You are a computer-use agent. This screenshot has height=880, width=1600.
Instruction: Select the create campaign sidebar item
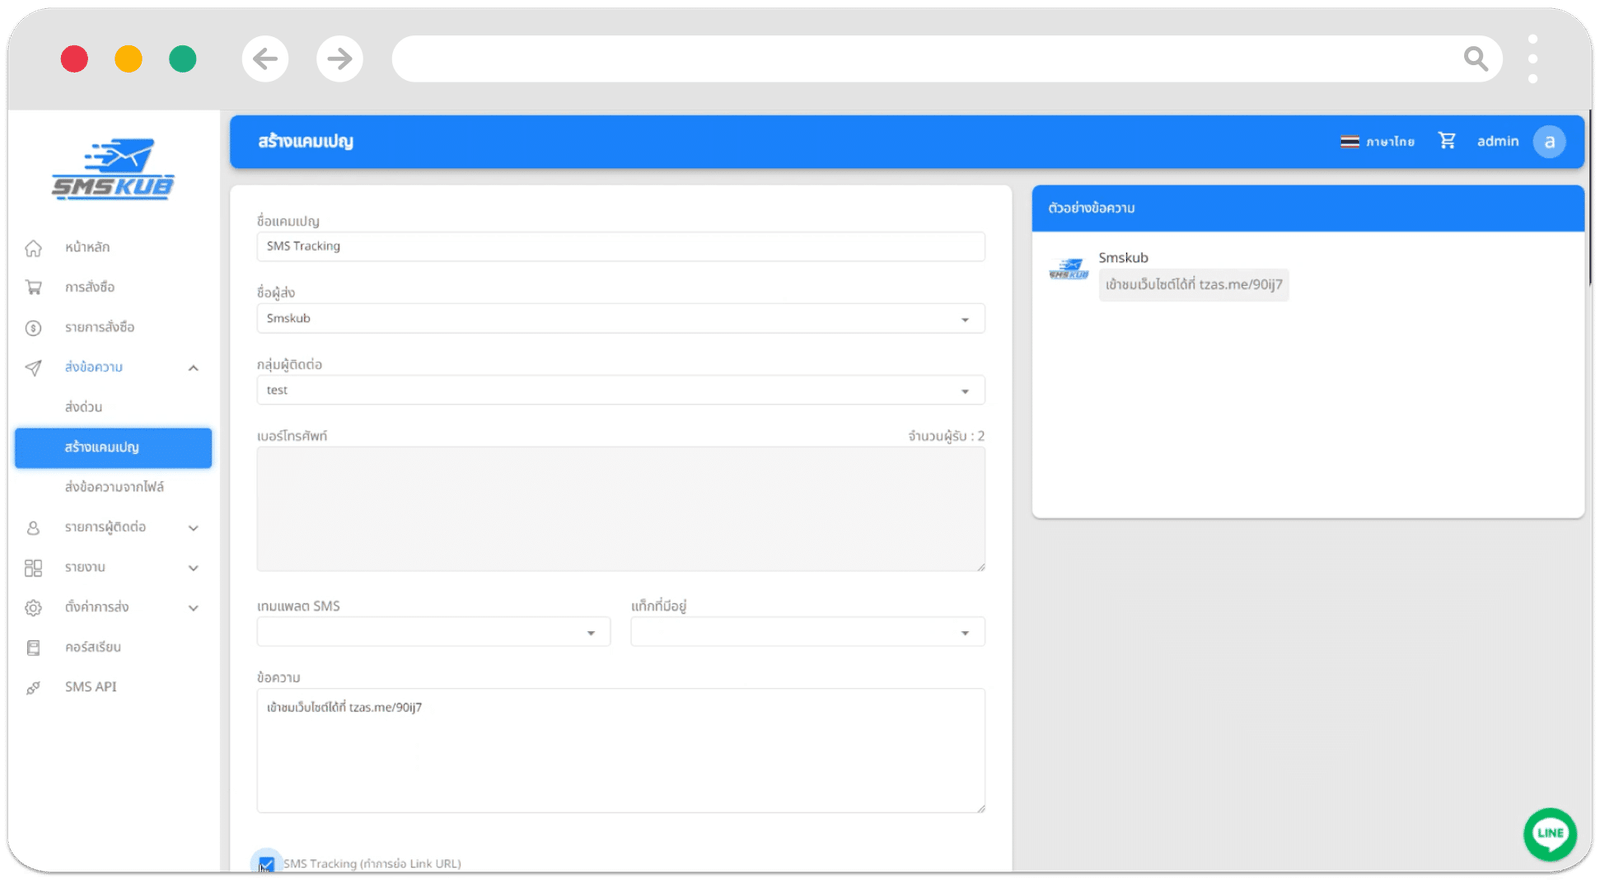tap(113, 448)
